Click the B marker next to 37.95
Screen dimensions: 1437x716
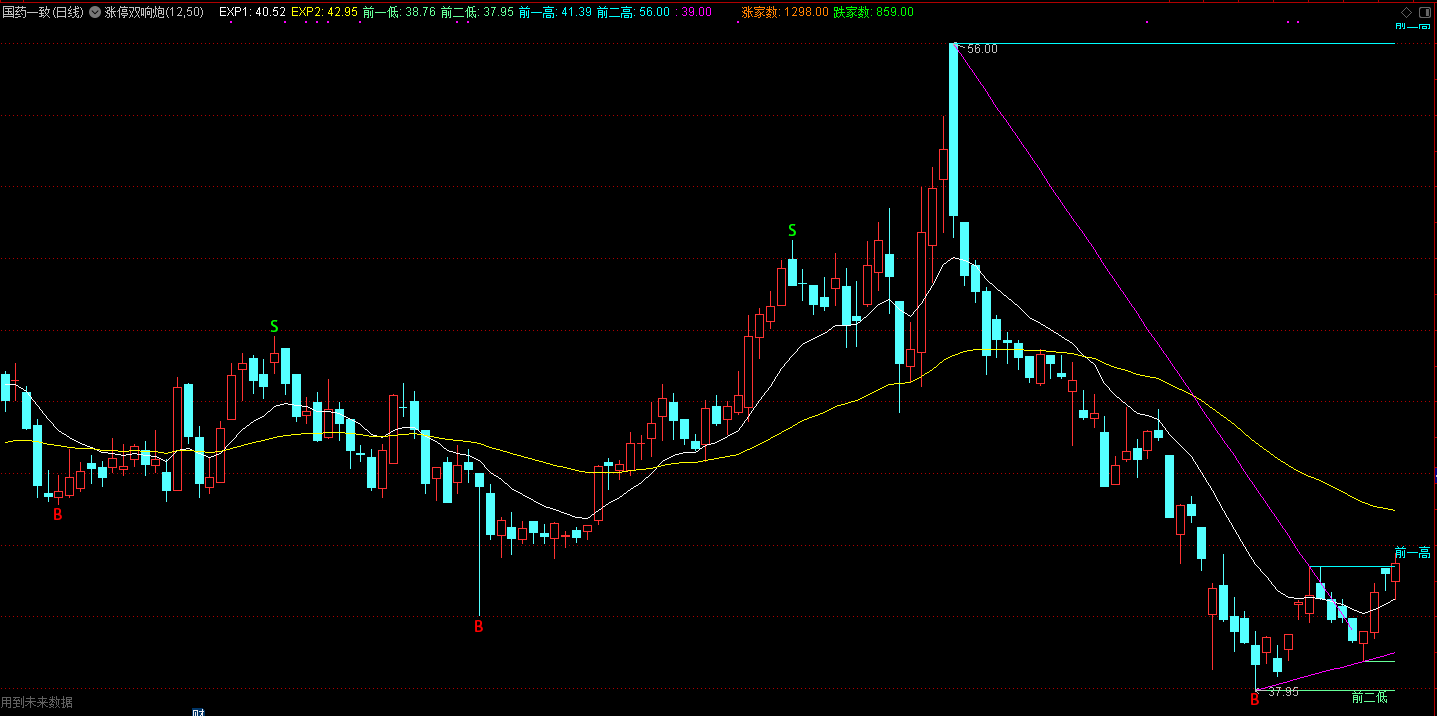1254,700
